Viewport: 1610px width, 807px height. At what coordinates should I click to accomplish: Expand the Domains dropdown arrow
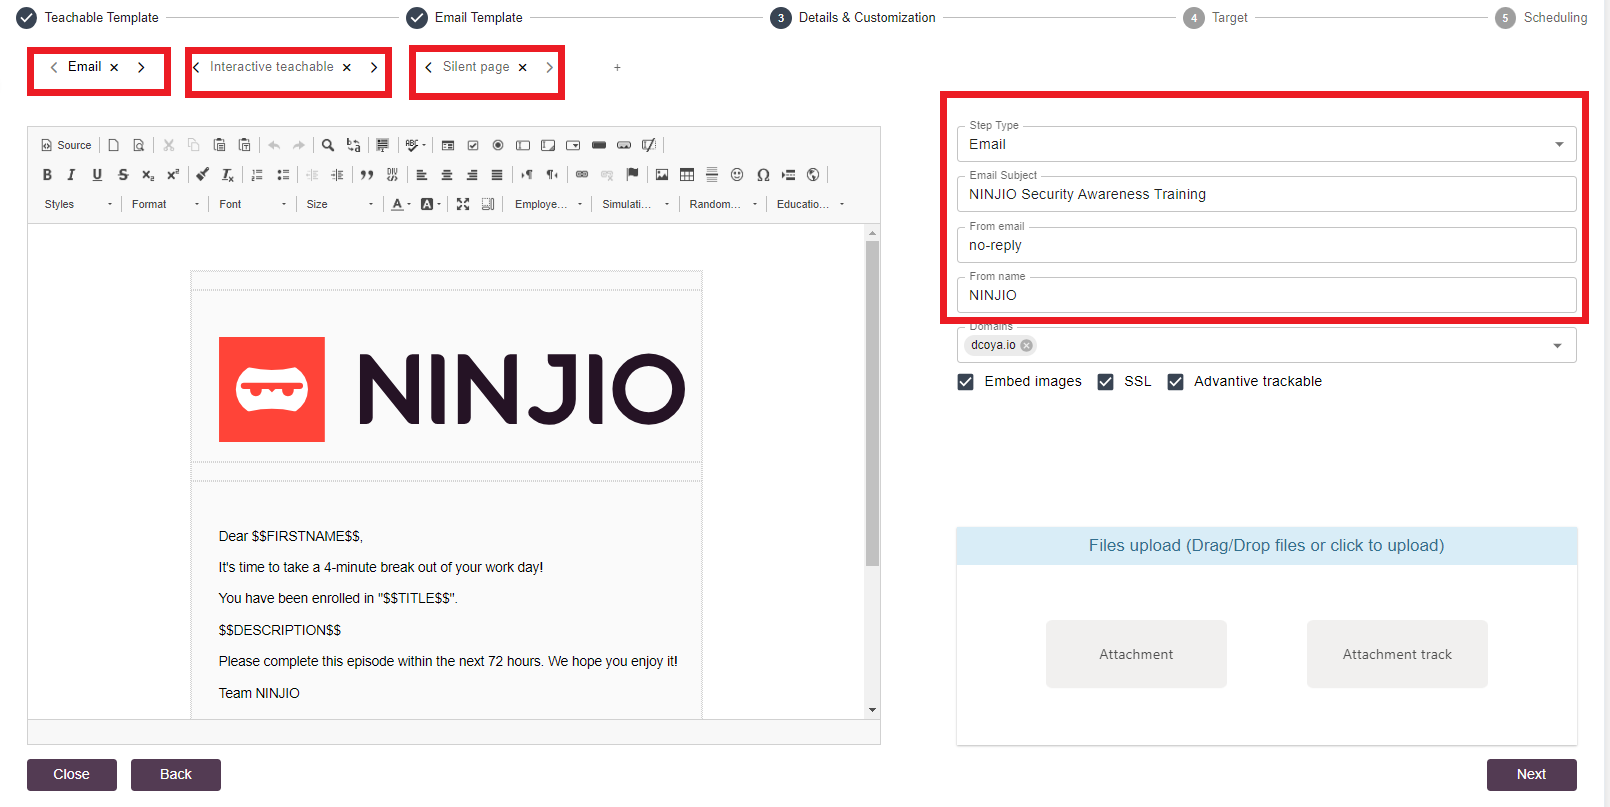(x=1557, y=346)
